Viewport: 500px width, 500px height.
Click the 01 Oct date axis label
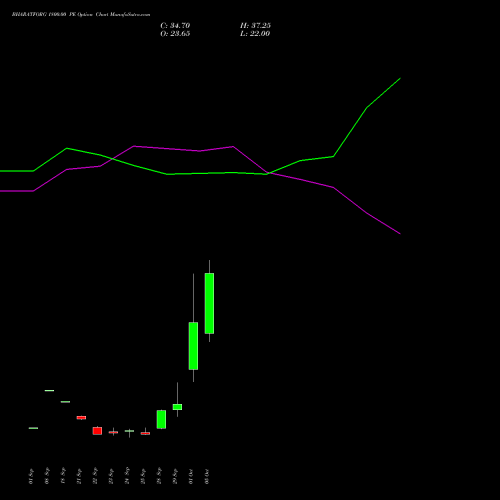(191, 476)
